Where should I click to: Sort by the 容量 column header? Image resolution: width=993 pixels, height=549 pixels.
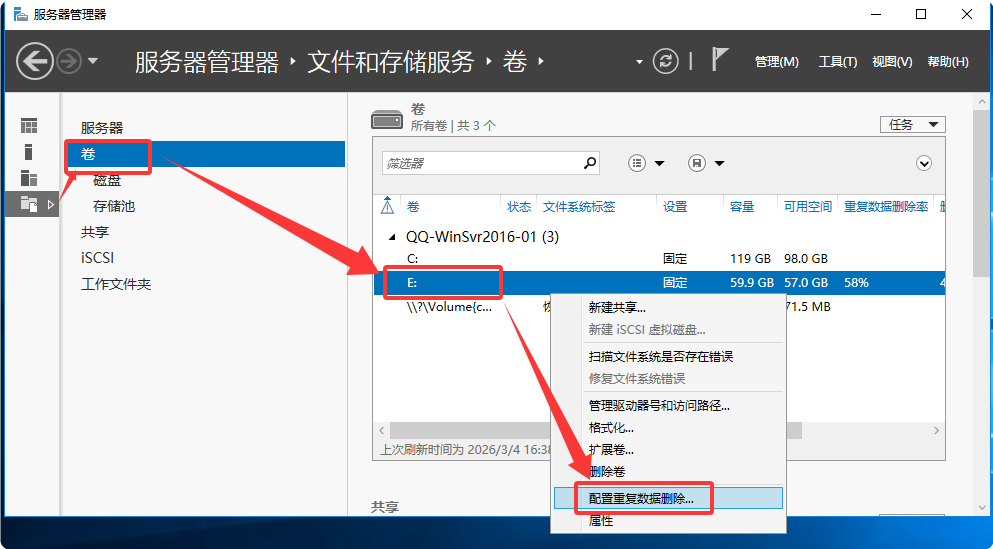[742, 206]
